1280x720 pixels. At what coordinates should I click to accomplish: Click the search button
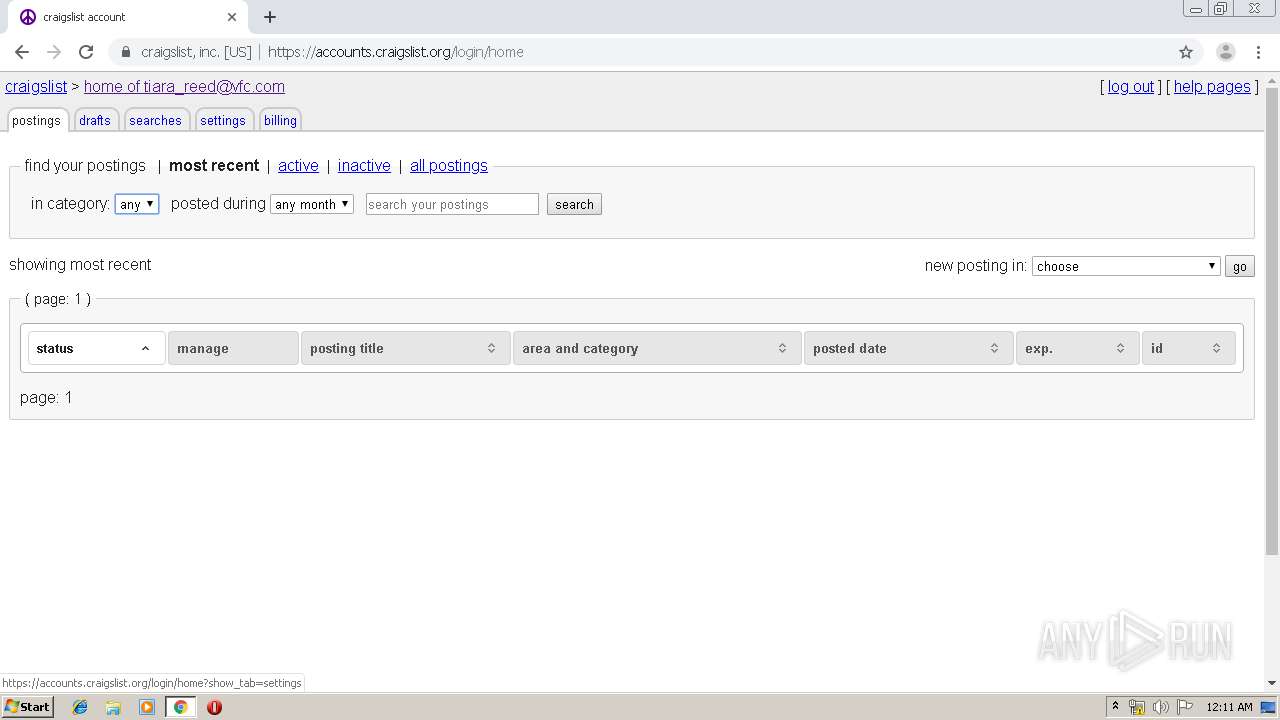574,204
